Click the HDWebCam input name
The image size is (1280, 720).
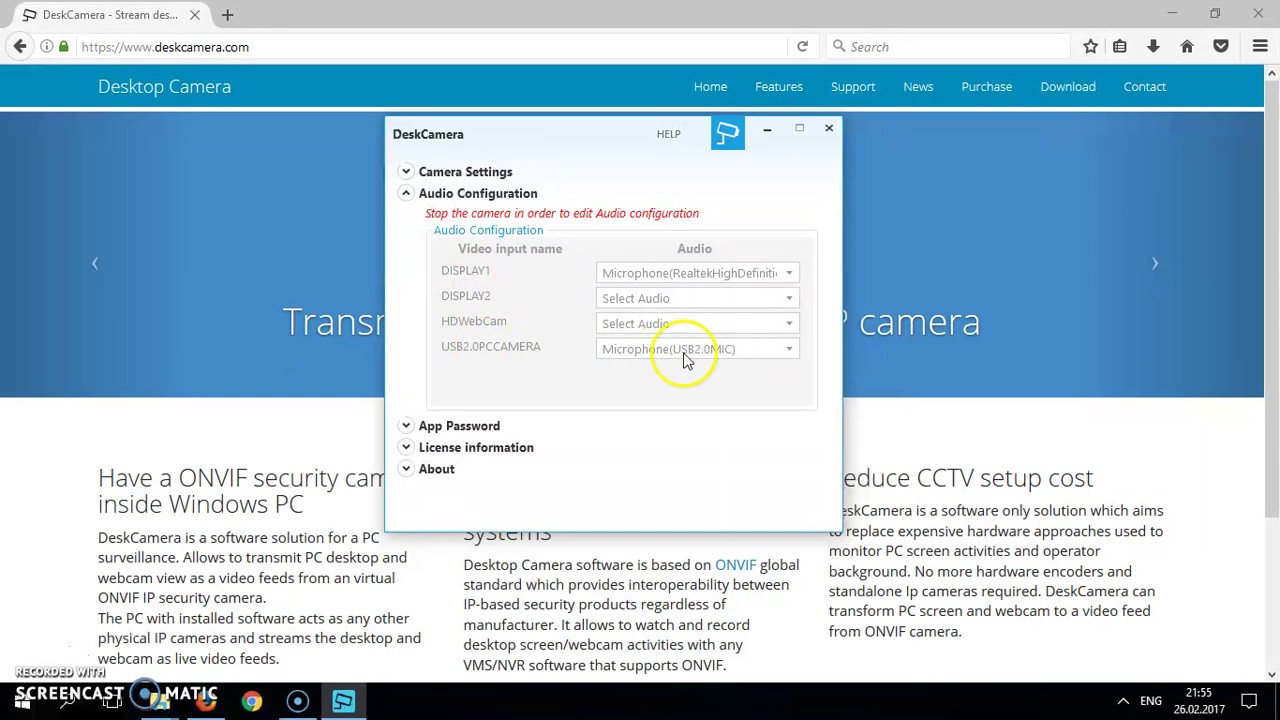click(474, 321)
